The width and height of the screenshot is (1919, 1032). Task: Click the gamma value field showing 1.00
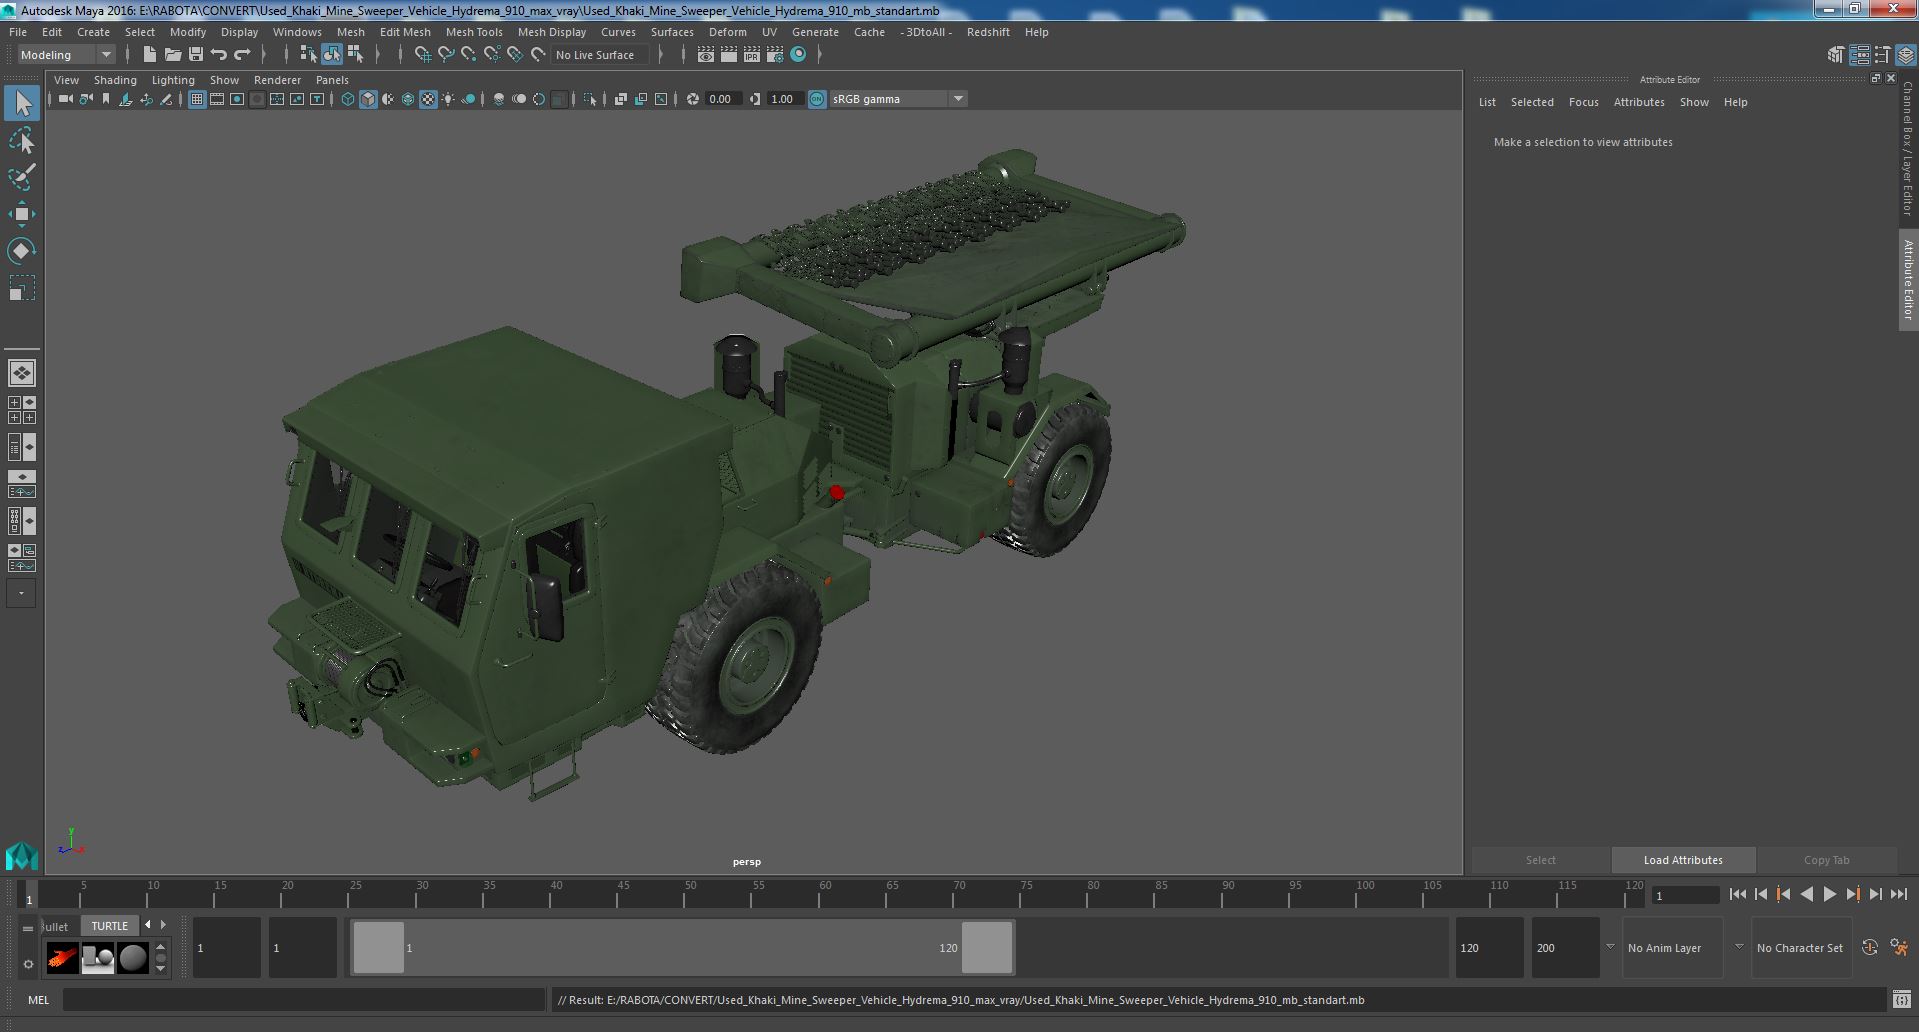tap(784, 99)
